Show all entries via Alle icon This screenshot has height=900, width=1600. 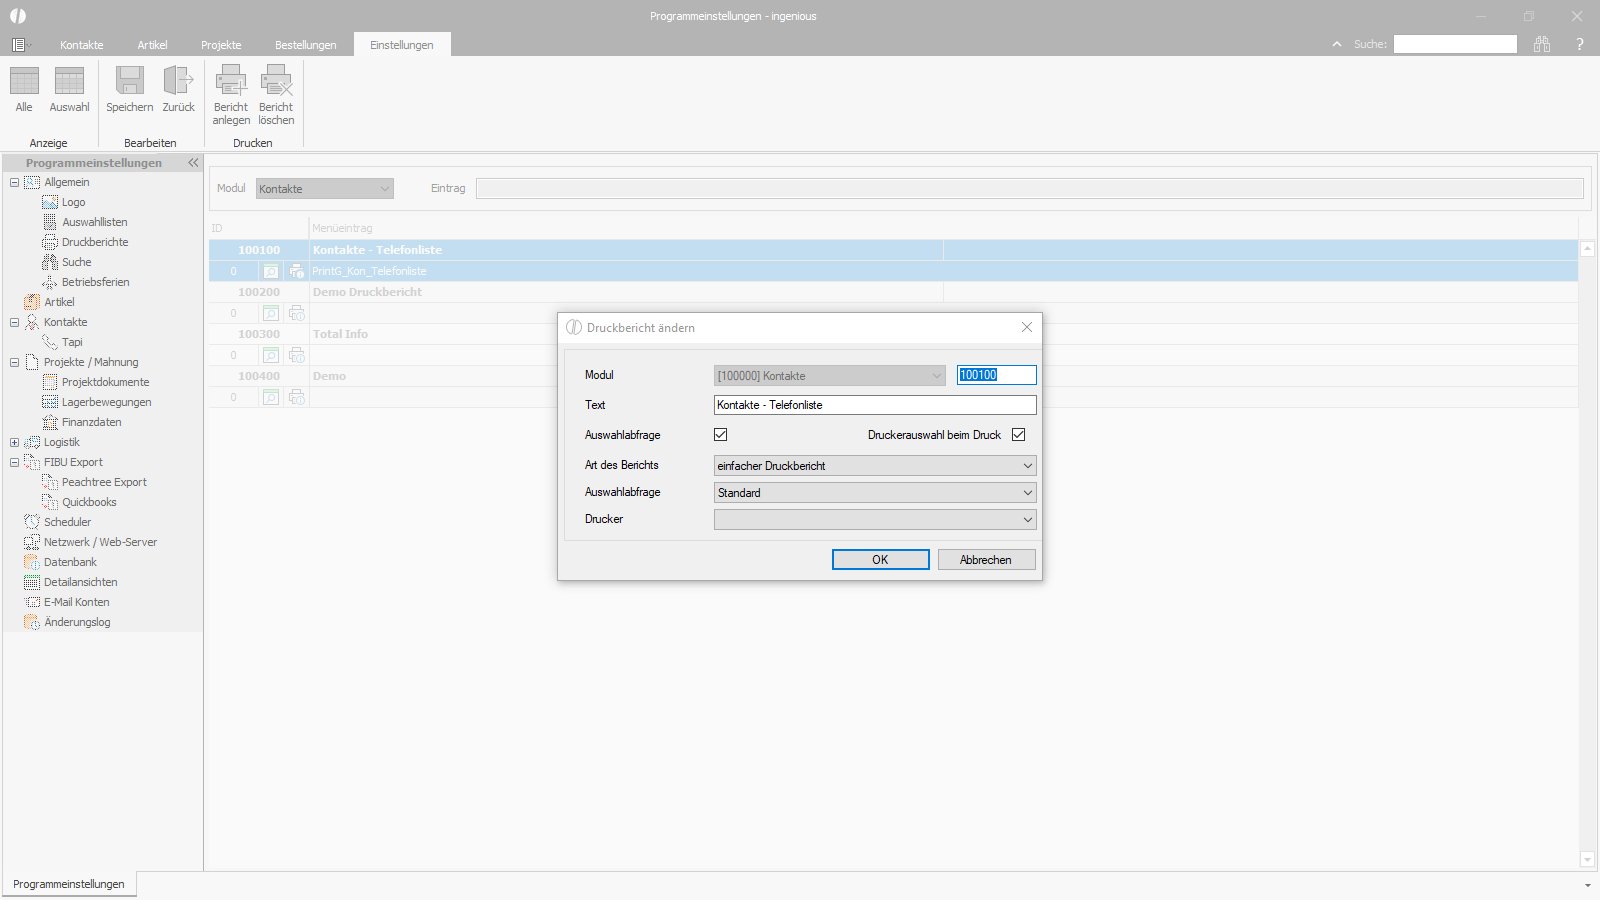coord(24,81)
